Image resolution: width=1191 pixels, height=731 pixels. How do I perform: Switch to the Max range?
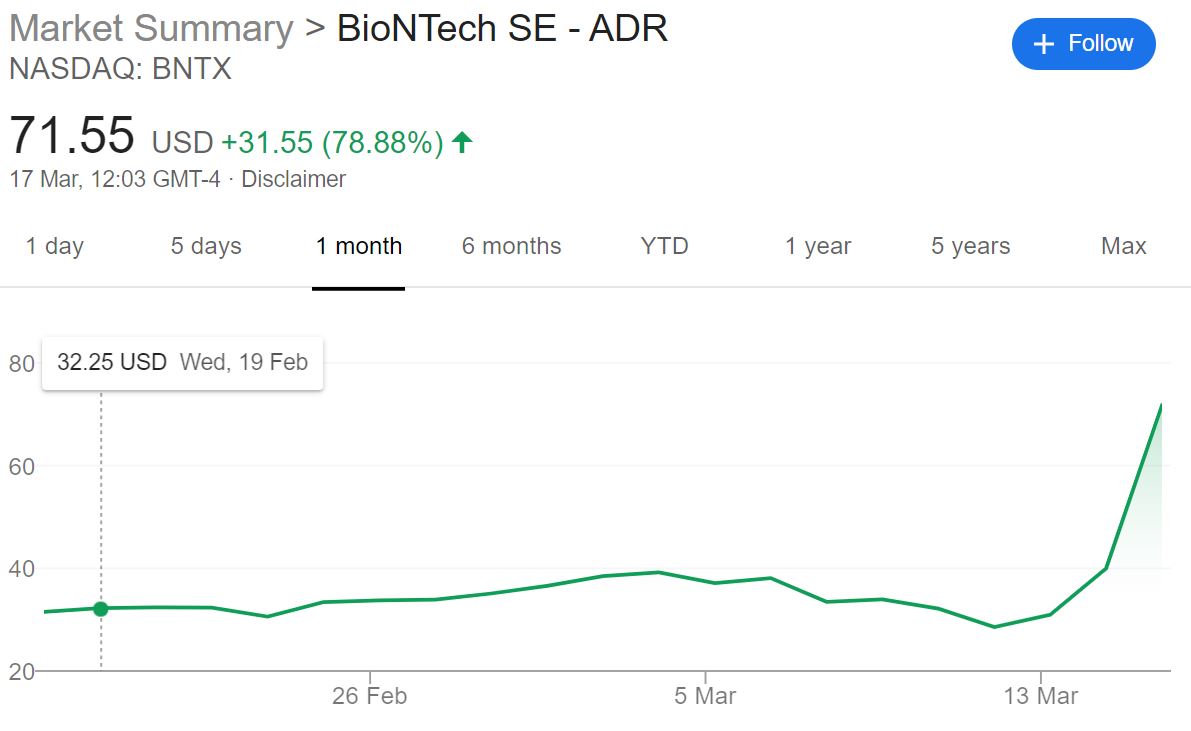(x=1123, y=246)
